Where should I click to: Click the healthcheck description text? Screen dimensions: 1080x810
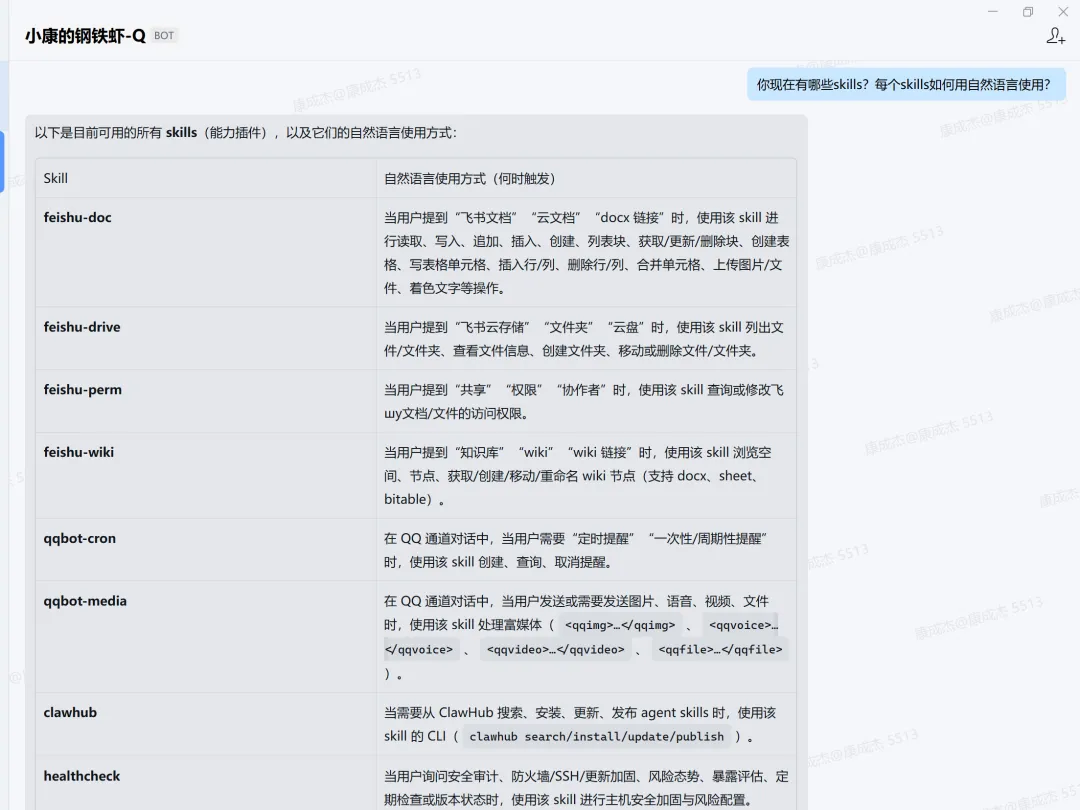click(586, 788)
